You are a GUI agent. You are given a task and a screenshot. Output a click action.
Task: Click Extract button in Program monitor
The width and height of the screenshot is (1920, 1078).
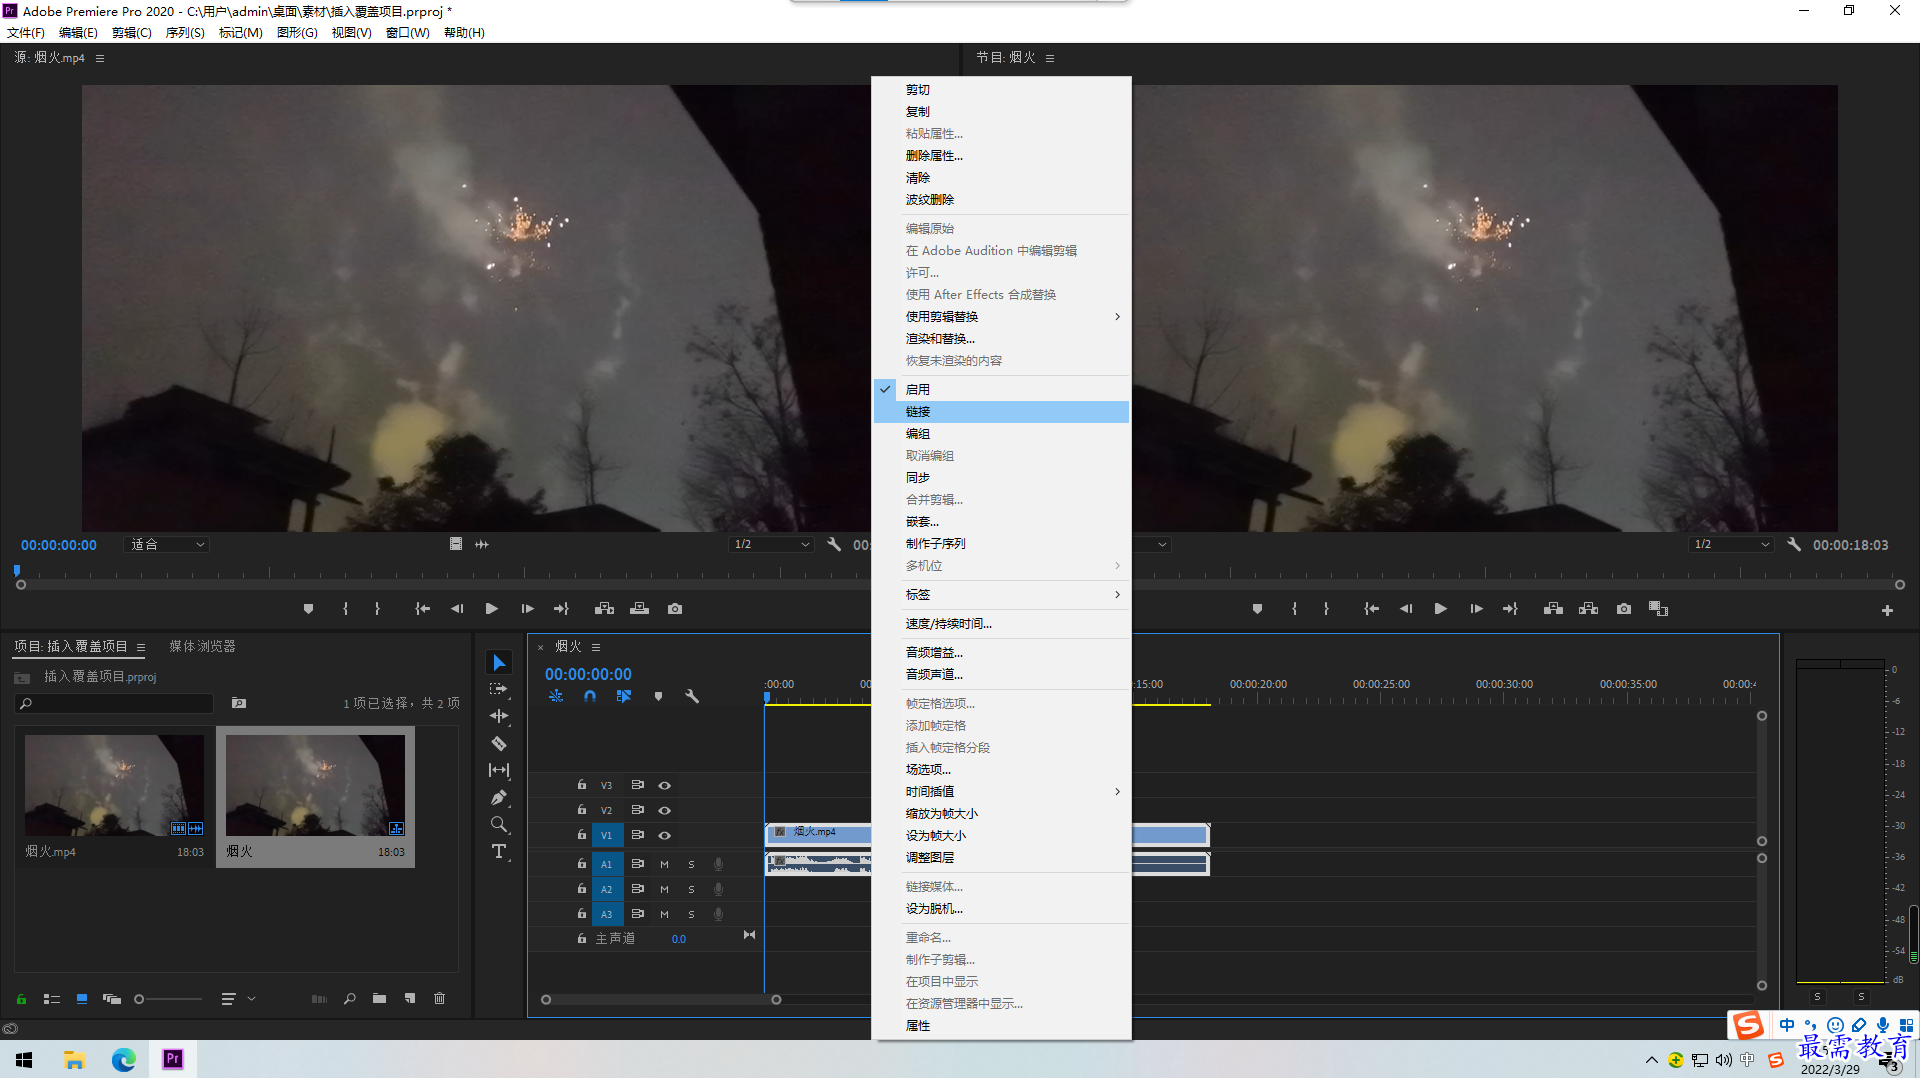pyautogui.click(x=1588, y=608)
